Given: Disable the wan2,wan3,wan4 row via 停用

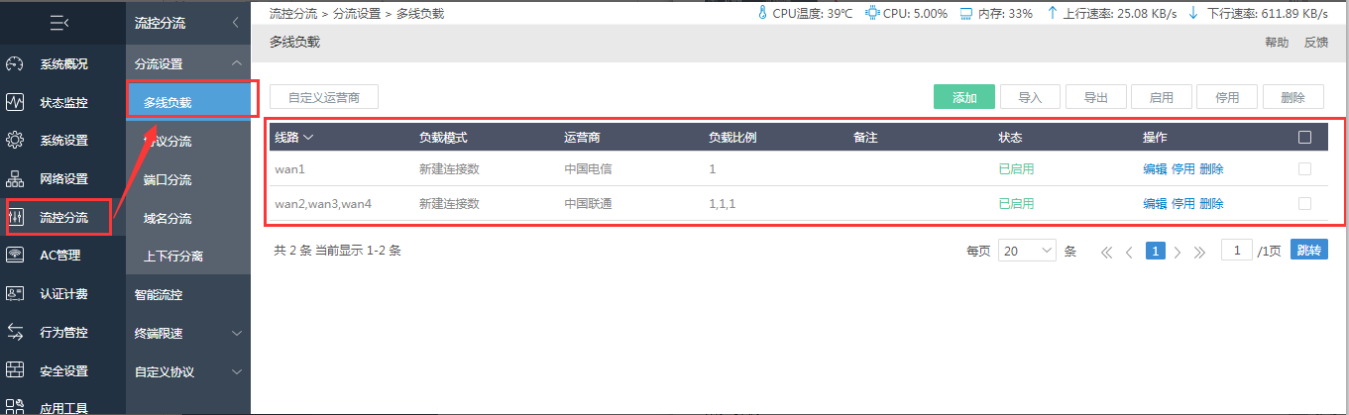Looking at the screenshot, I should [x=1183, y=203].
